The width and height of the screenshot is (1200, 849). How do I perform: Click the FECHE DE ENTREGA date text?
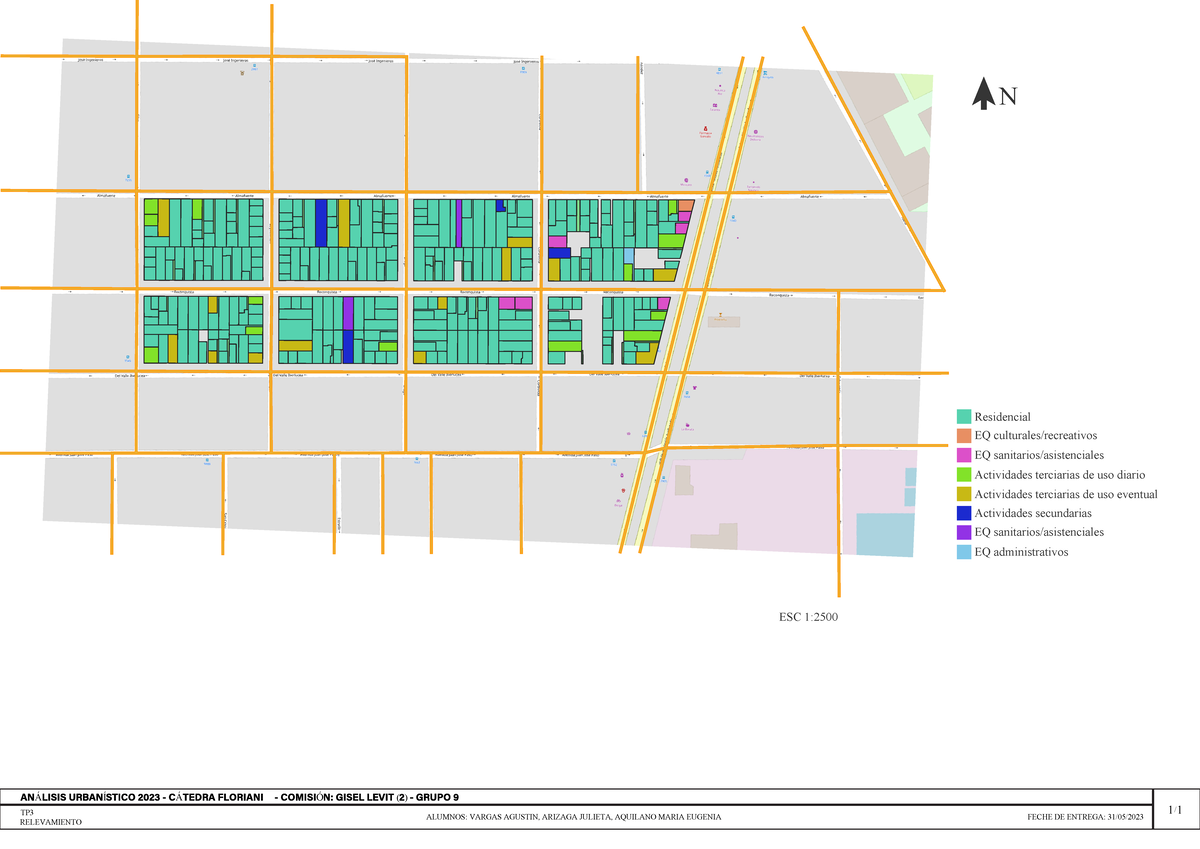click(x=1084, y=817)
